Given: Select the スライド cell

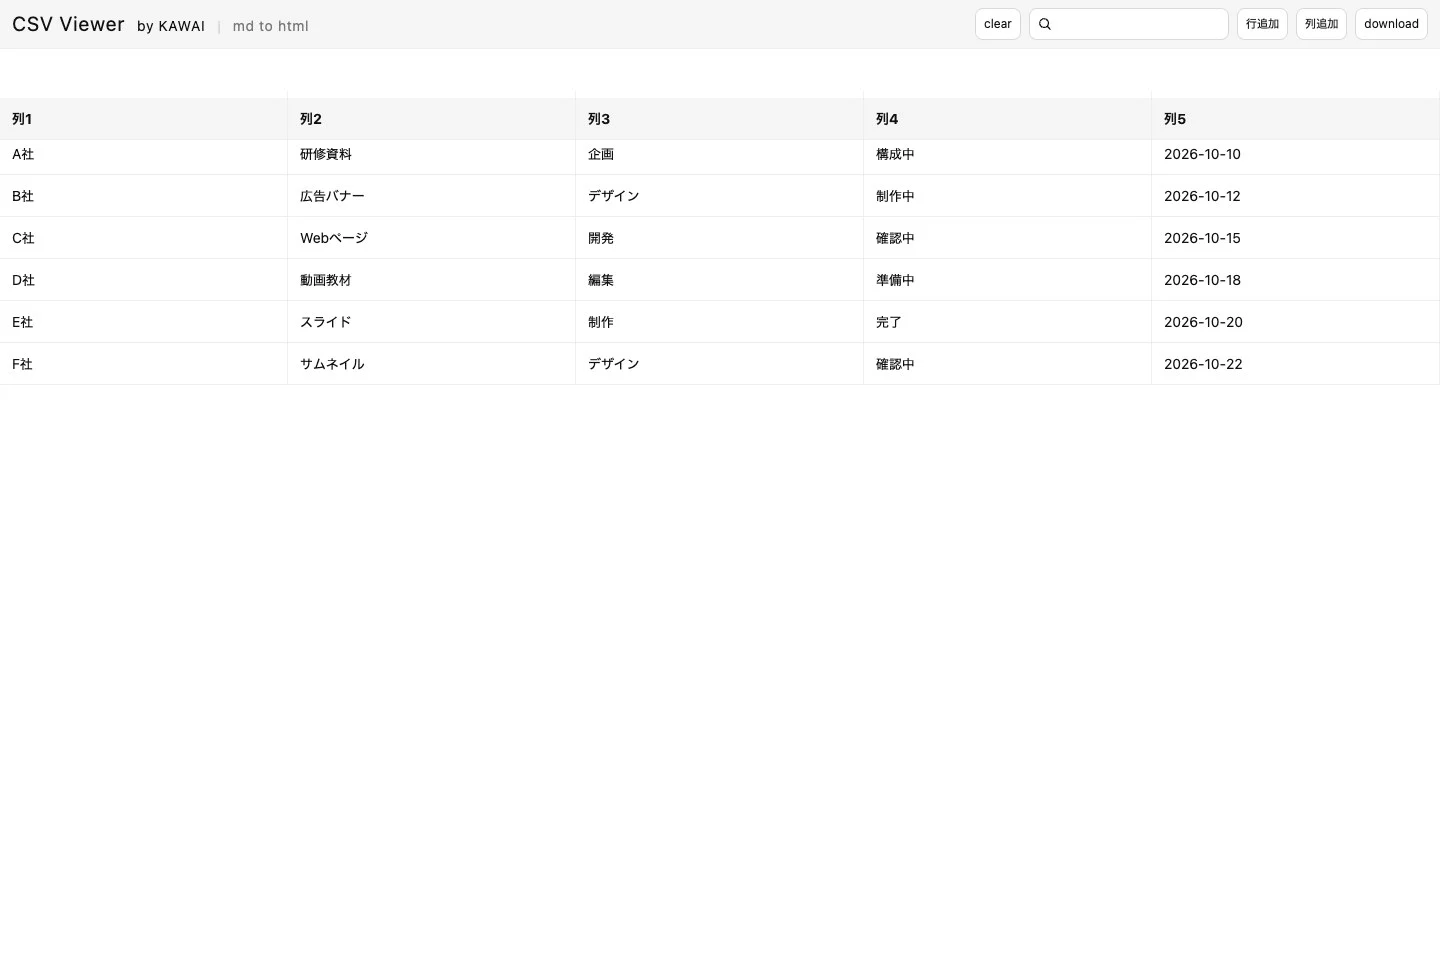Looking at the screenshot, I should click(x=432, y=322).
